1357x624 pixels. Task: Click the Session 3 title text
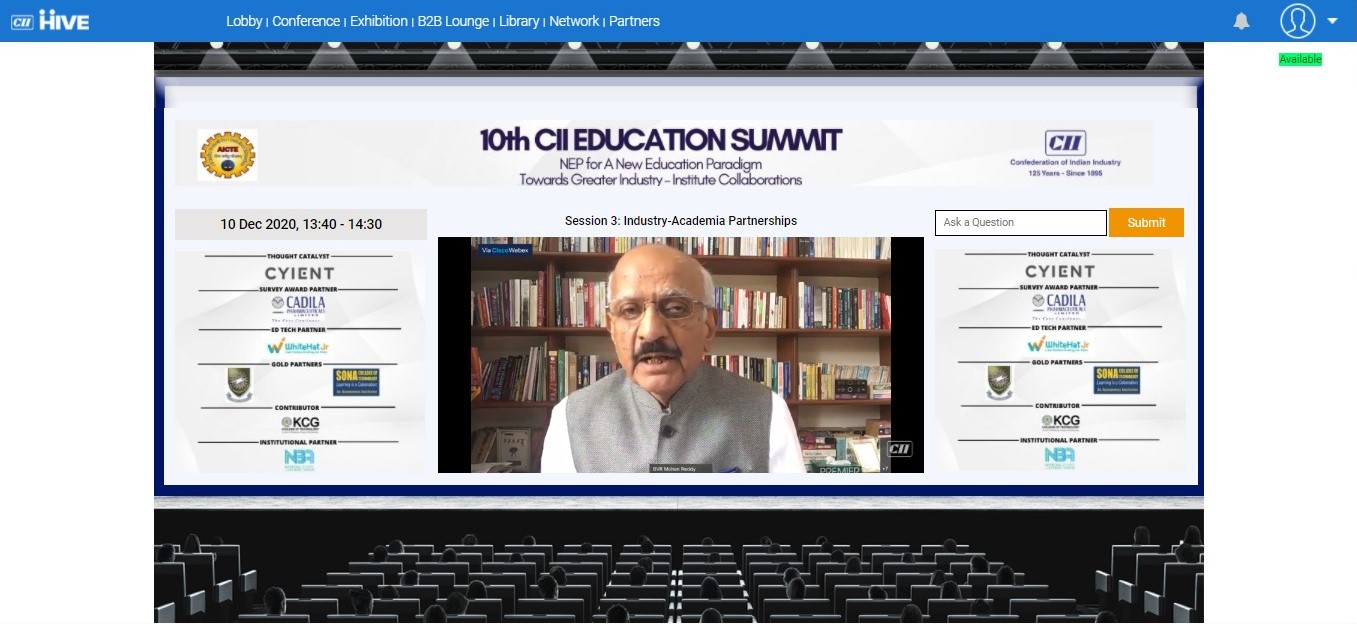point(681,220)
